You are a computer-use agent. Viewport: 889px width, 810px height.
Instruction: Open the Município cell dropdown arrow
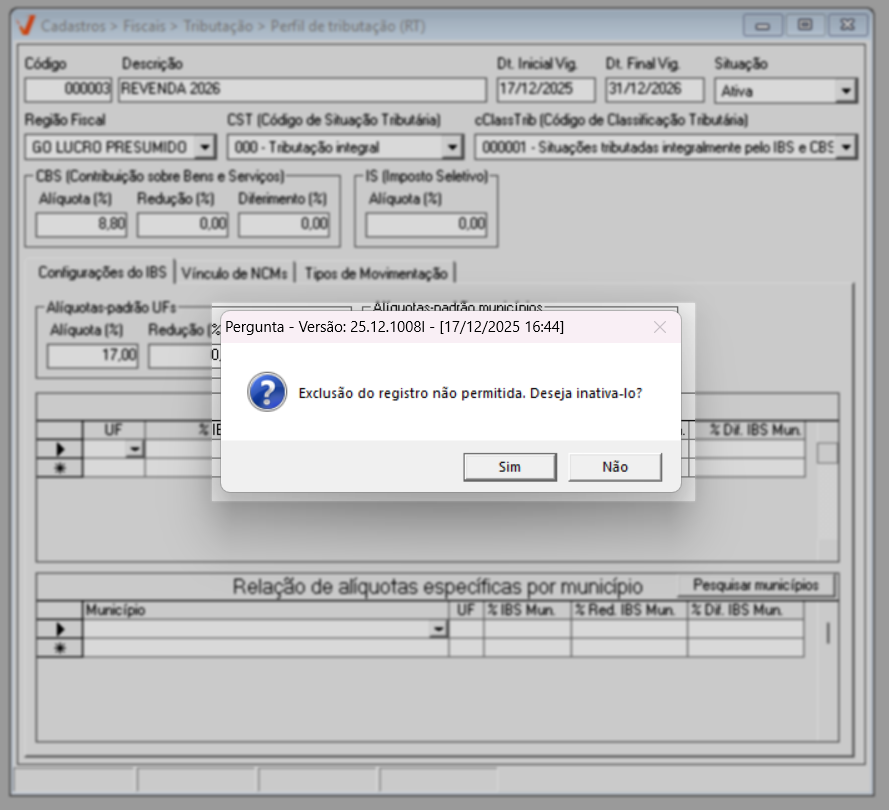pos(438,629)
